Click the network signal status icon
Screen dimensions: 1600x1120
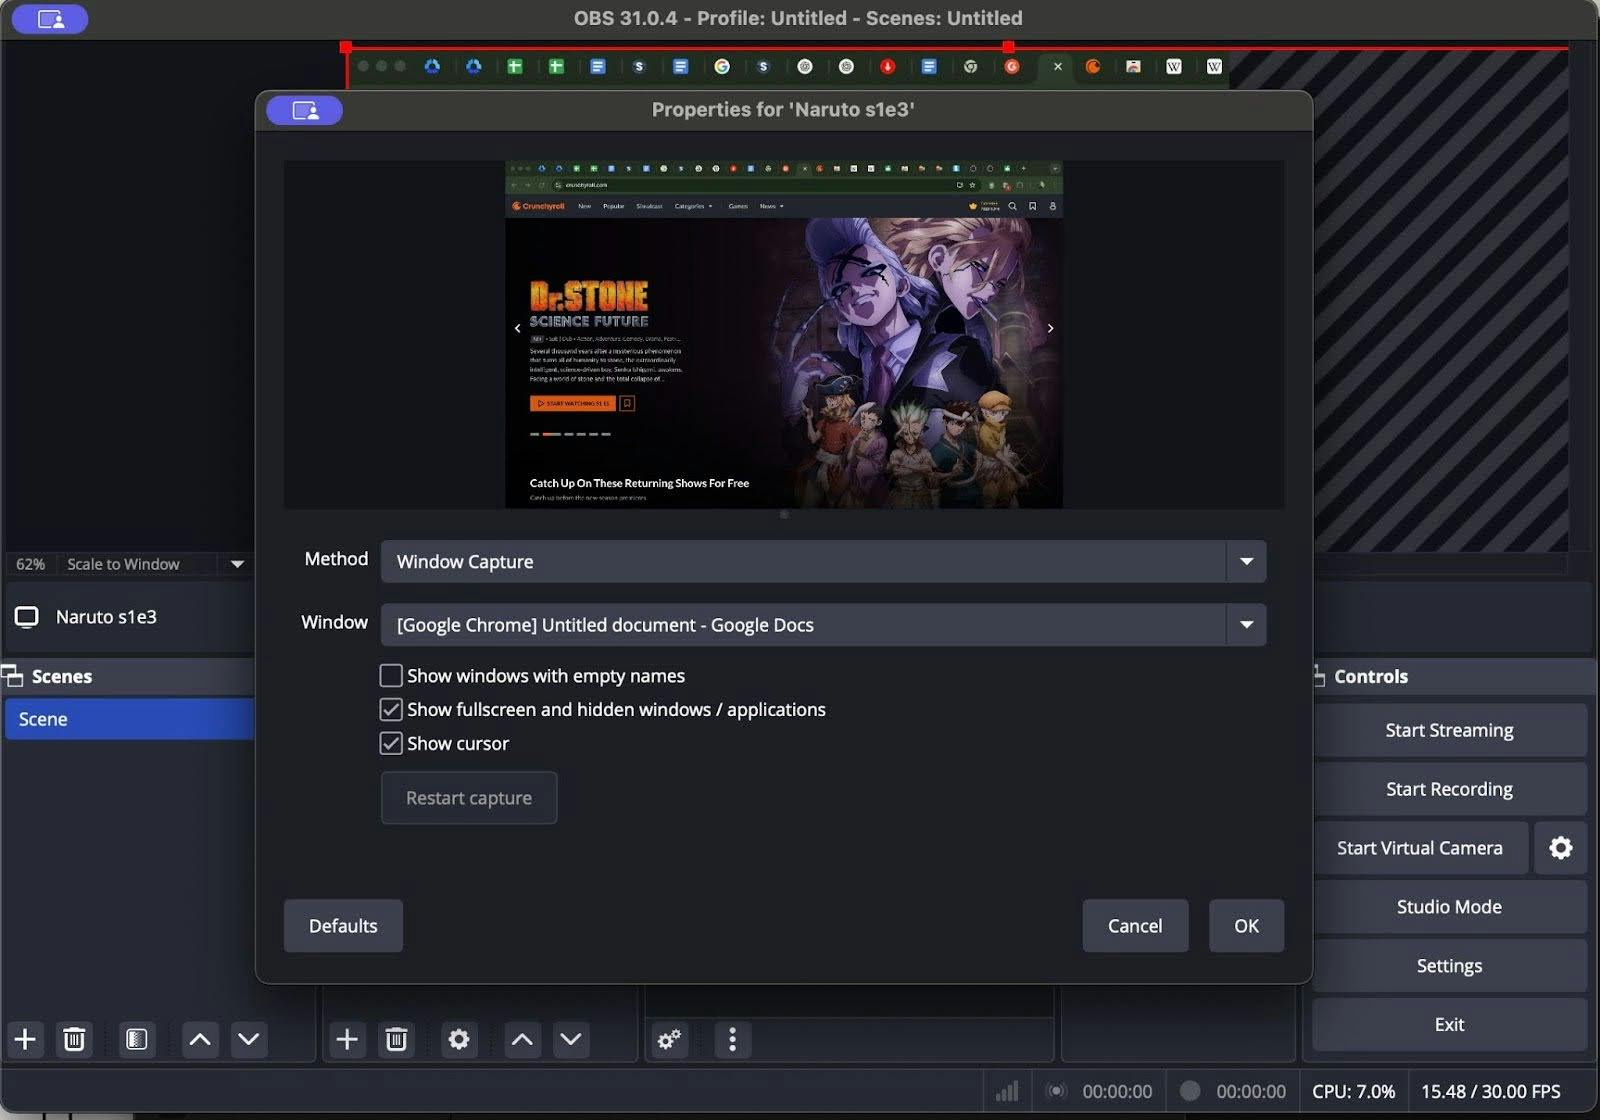coord(1007,1091)
